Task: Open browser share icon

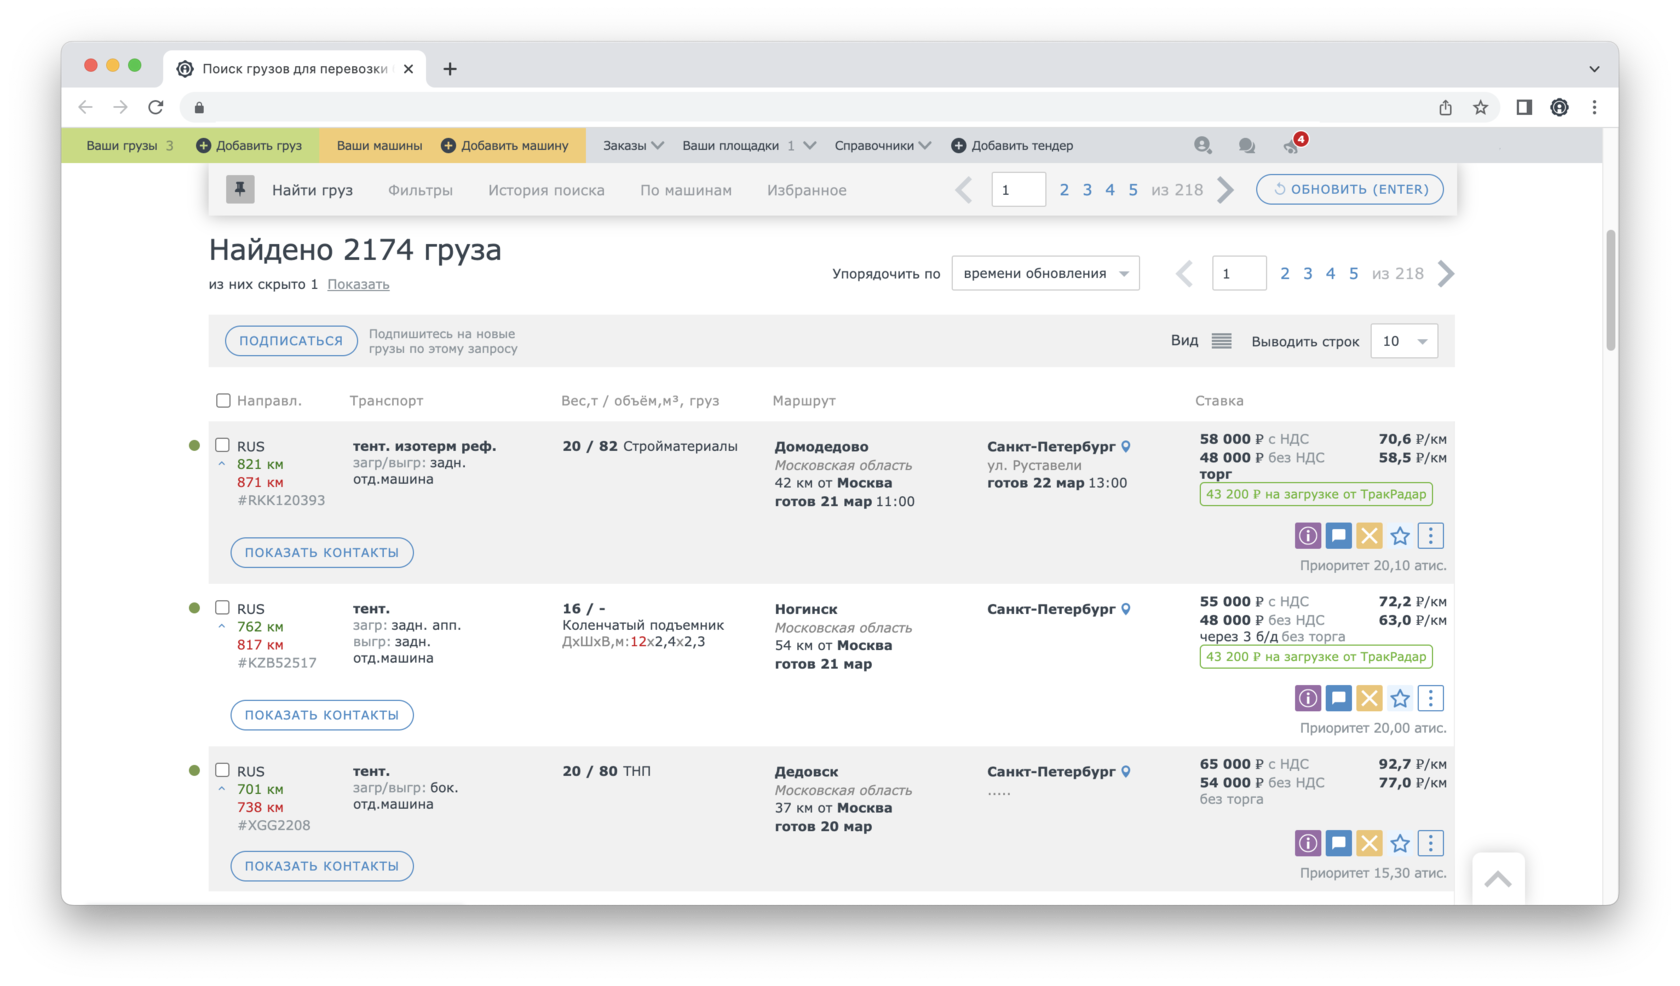Action: pyautogui.click(x=1445, y=107)
